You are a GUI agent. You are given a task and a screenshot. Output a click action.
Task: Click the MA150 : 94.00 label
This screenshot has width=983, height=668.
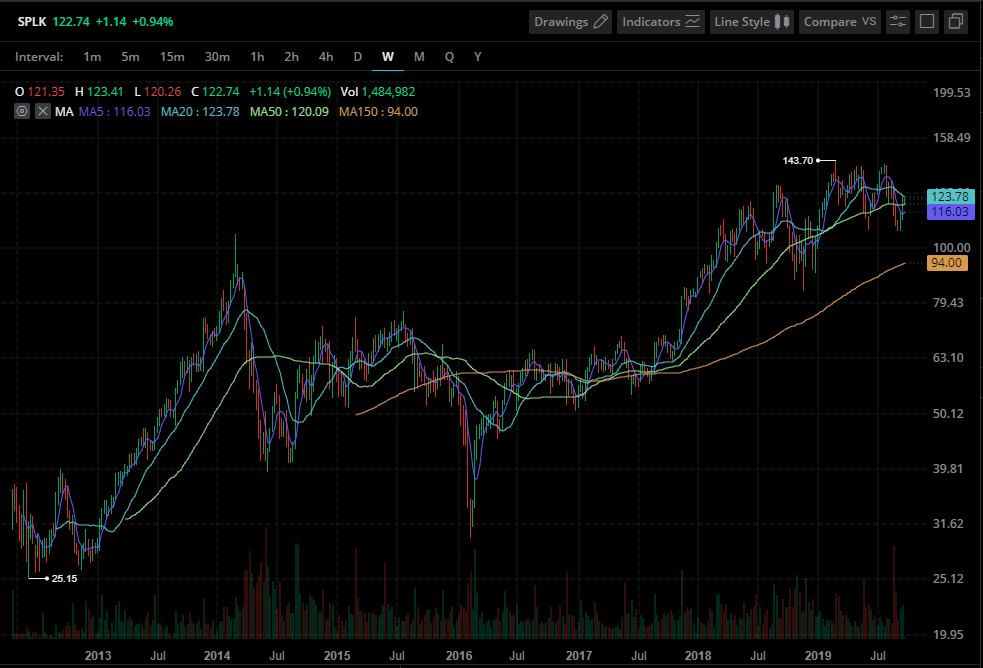point(378,112)
